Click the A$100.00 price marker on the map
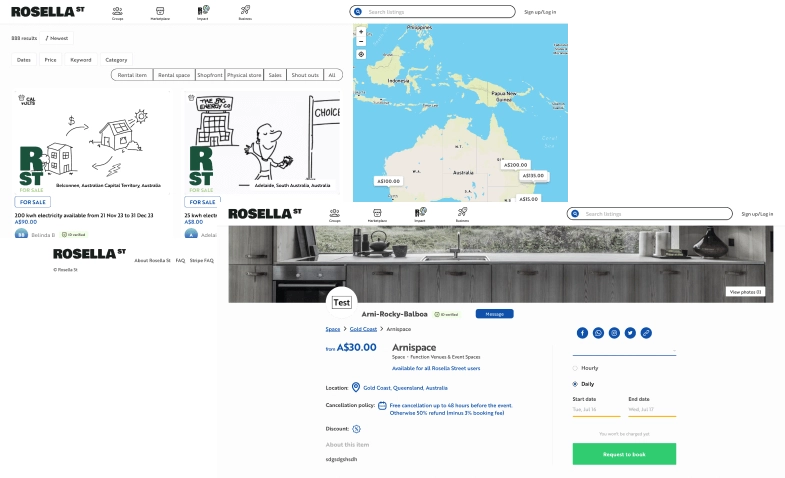Viewport: 785px width, 478px height. coord(388,181)
